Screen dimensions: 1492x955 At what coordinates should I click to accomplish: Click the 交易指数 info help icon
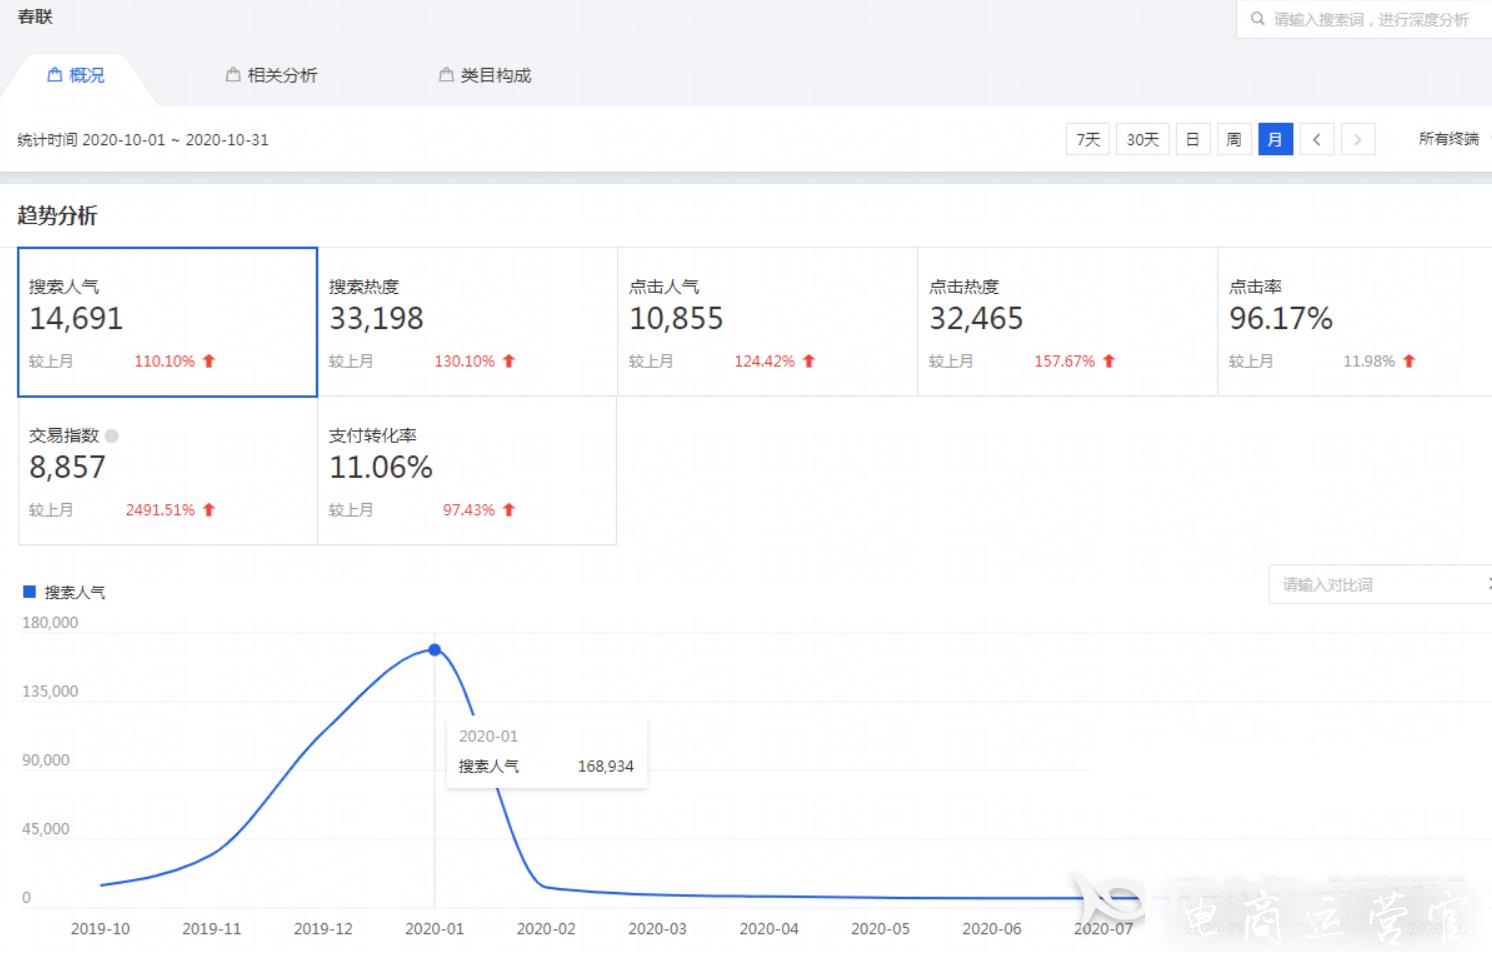coord(112,436)
